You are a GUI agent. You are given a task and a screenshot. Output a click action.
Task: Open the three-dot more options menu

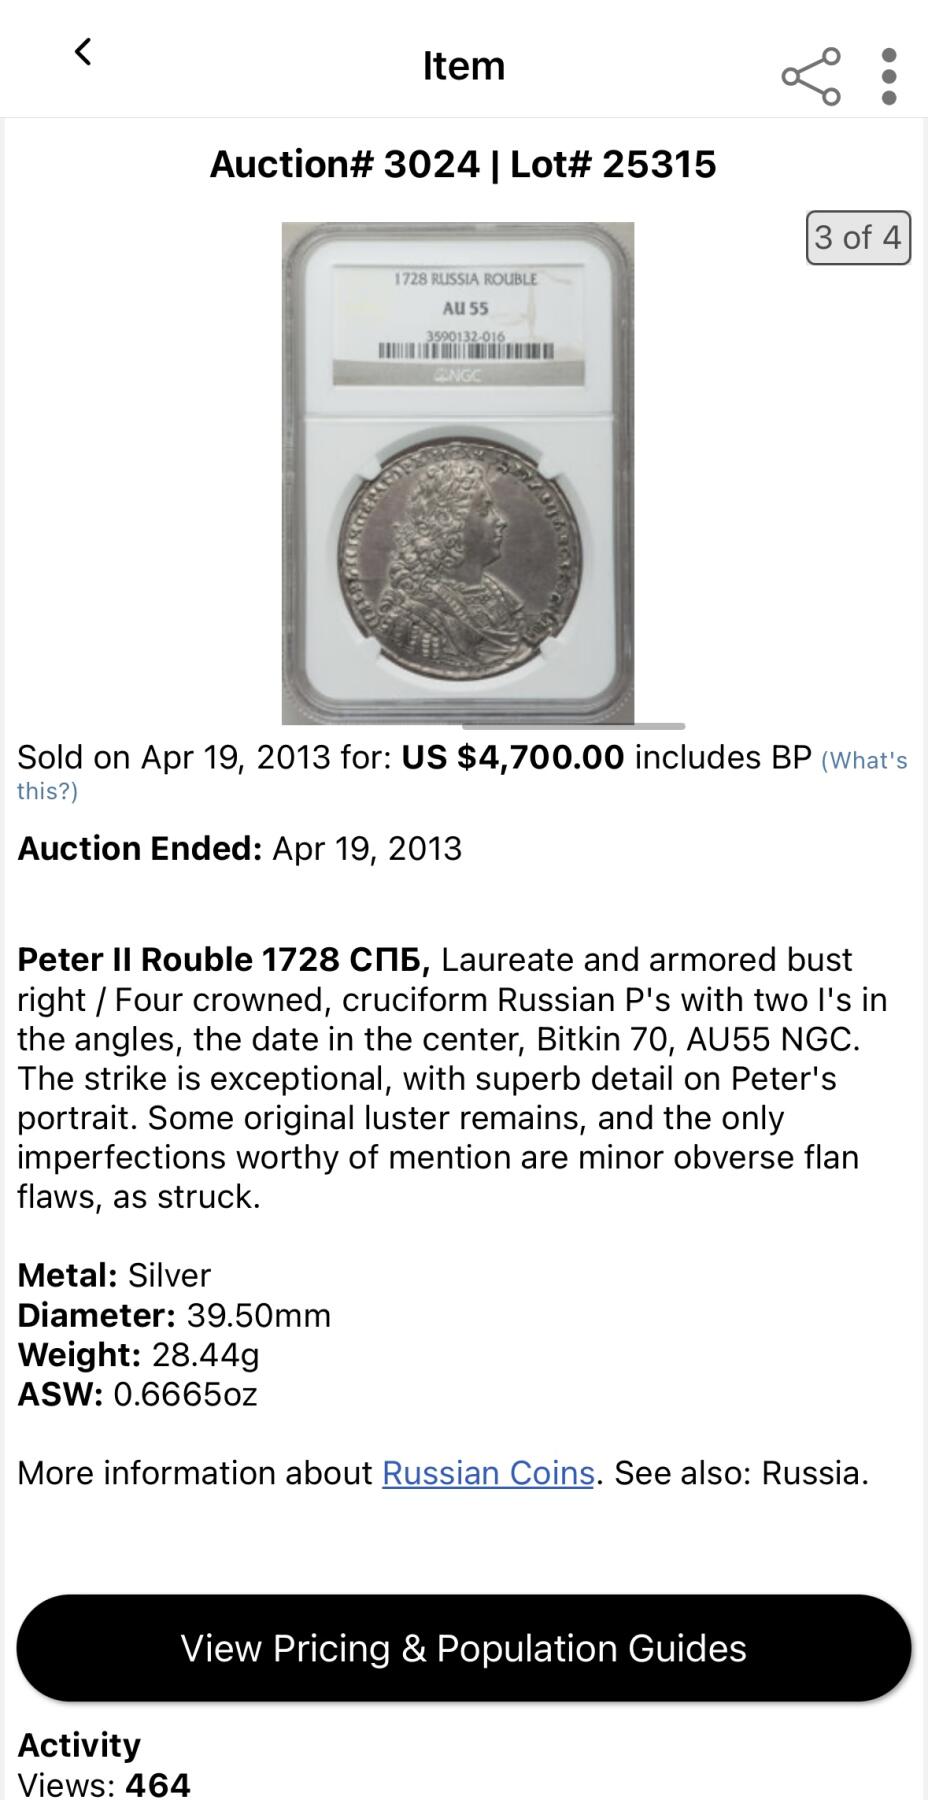pyautogui.click(x=889, y=76)
